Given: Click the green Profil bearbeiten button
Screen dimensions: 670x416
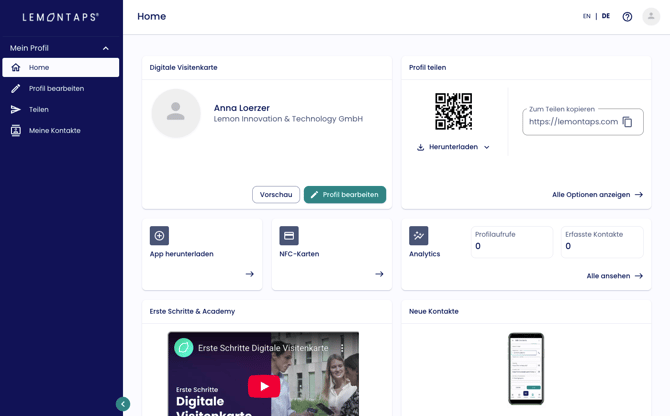Looking at the screenshot, I should 345,195.
